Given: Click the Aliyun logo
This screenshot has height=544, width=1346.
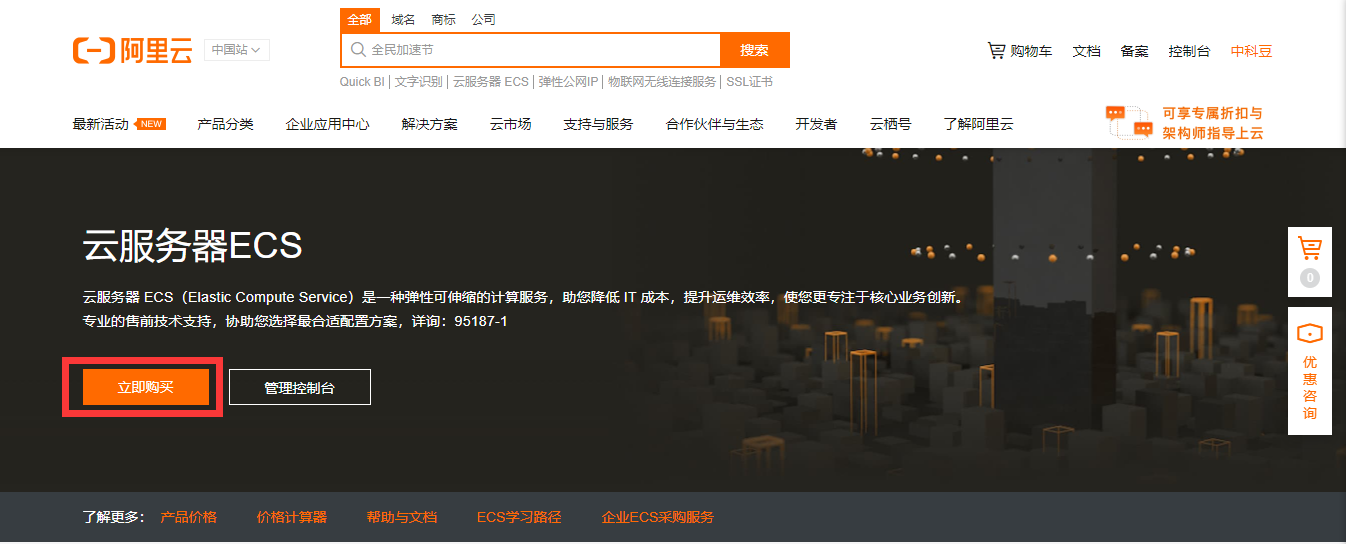Looking at the screenshot, I should click(x=132, y=51).
